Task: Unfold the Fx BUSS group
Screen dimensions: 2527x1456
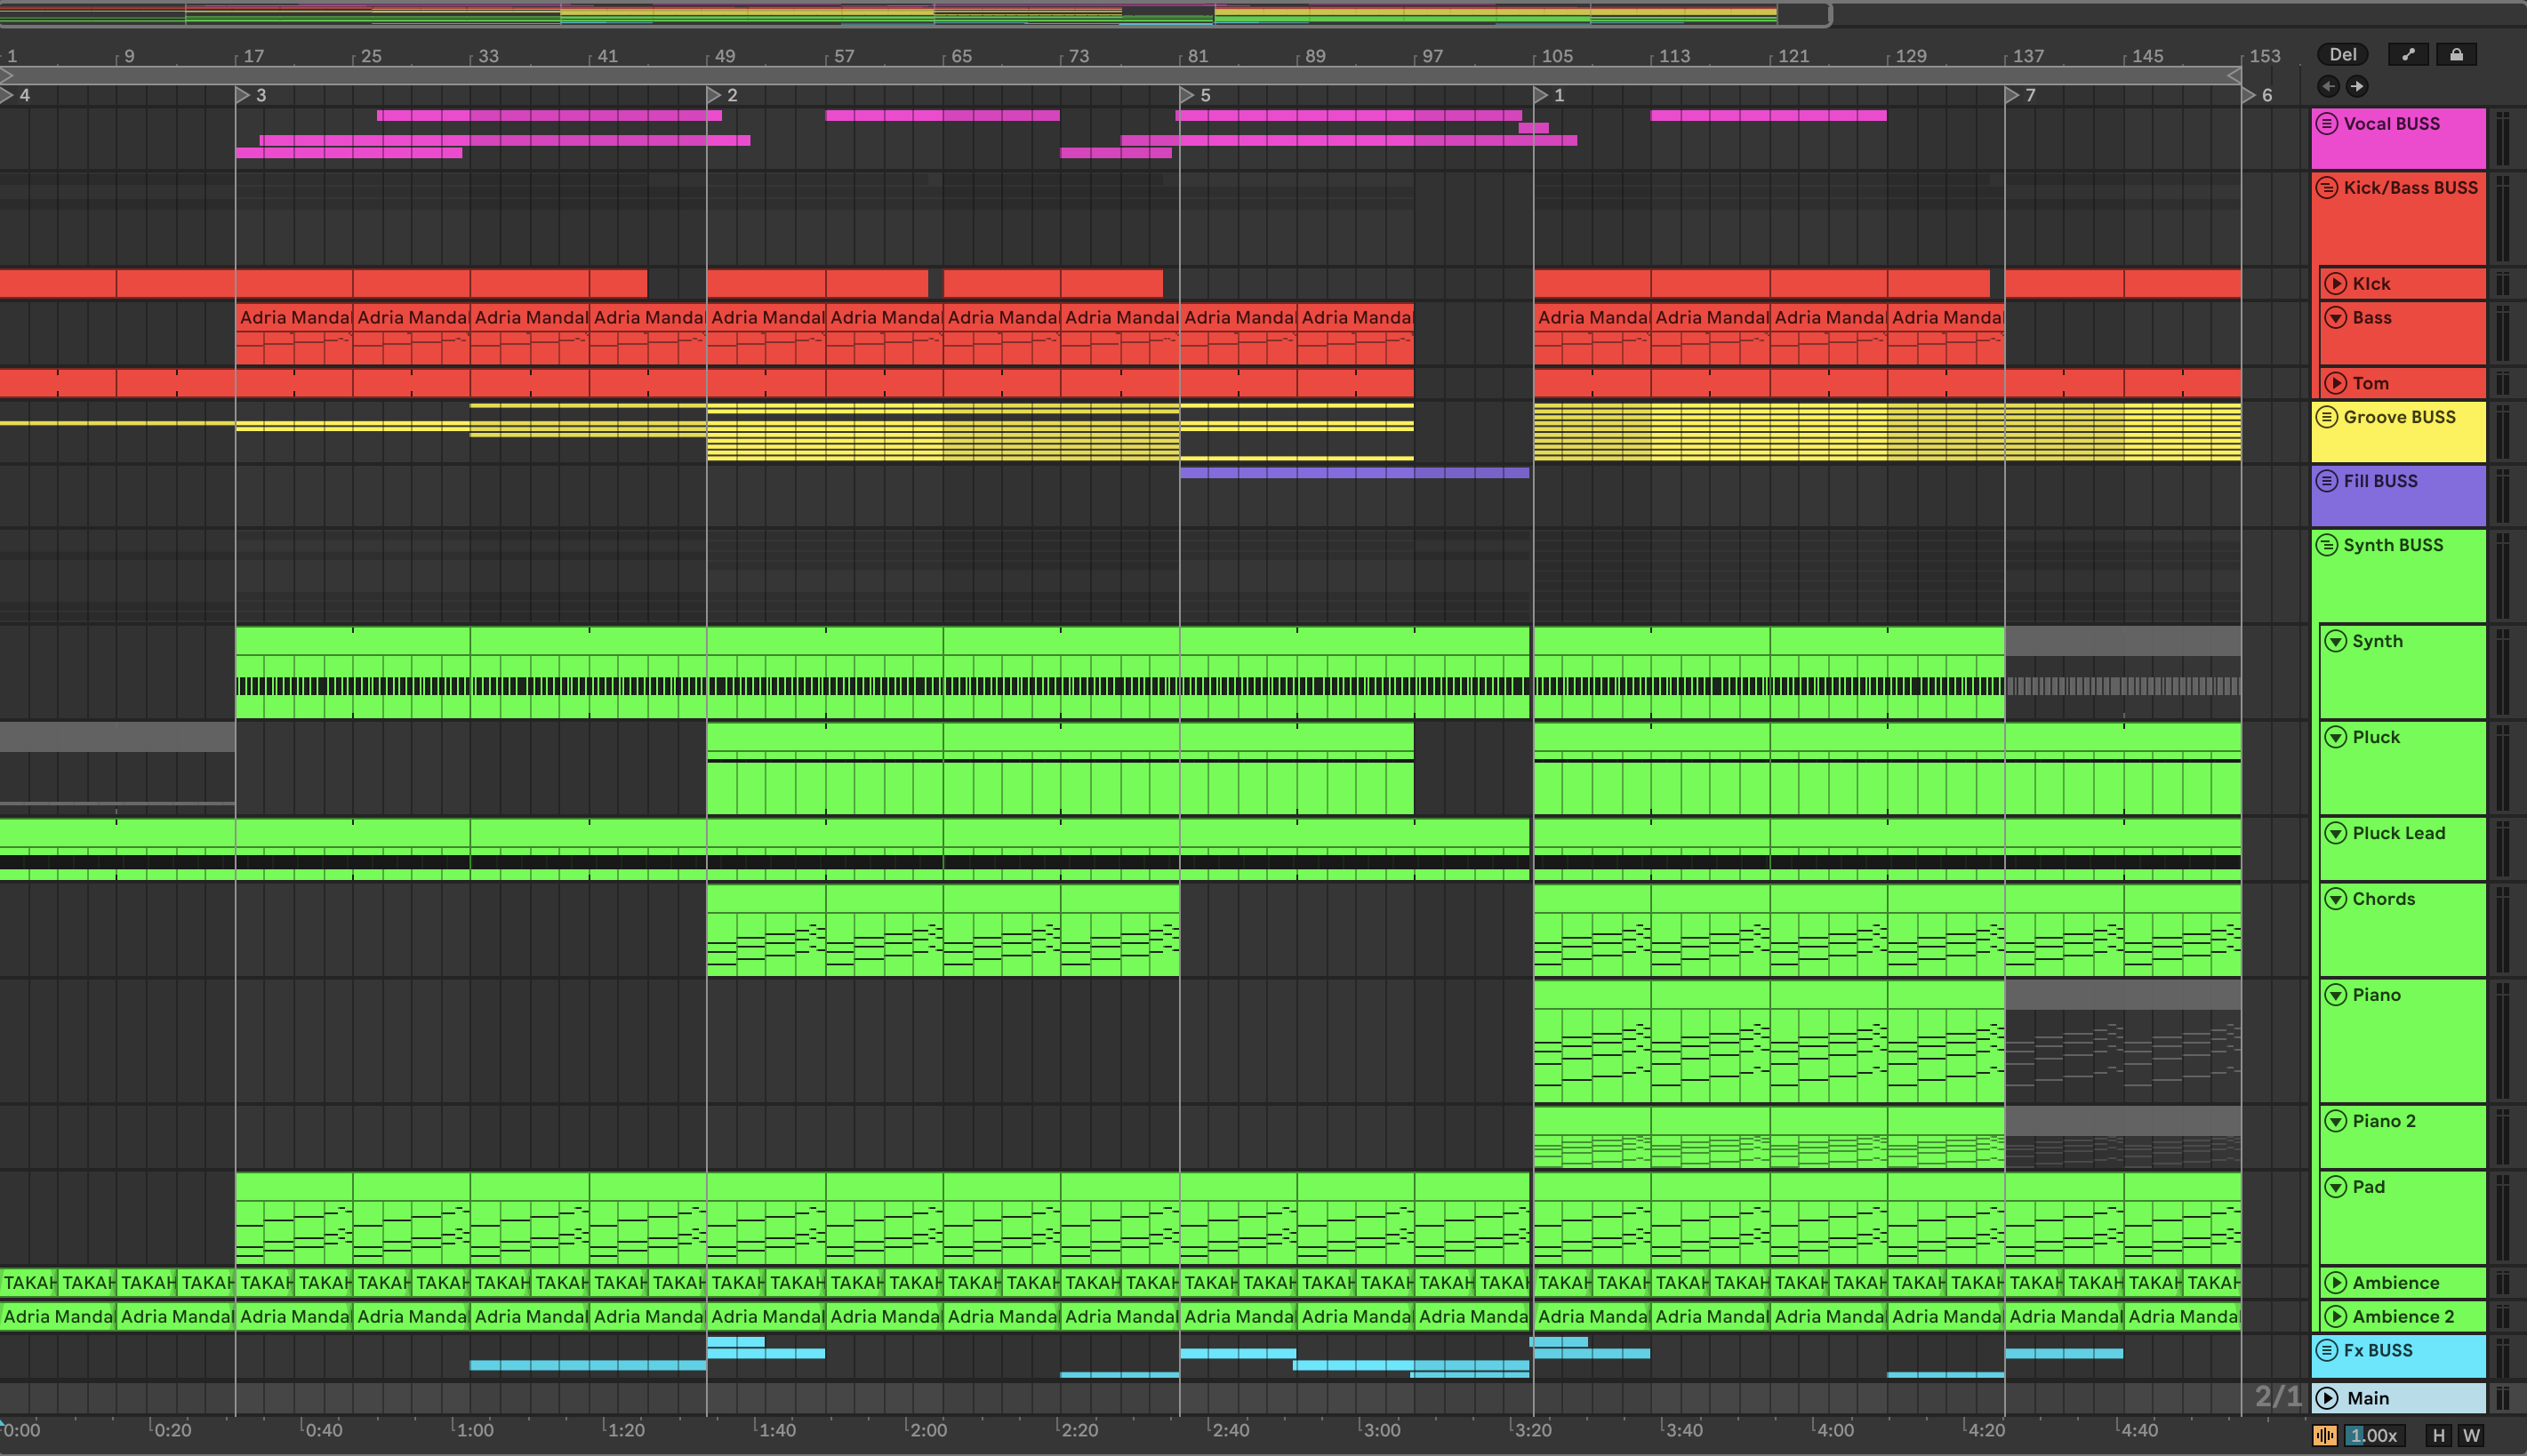Action: pyautogui.click(x=2327, y=1350)
